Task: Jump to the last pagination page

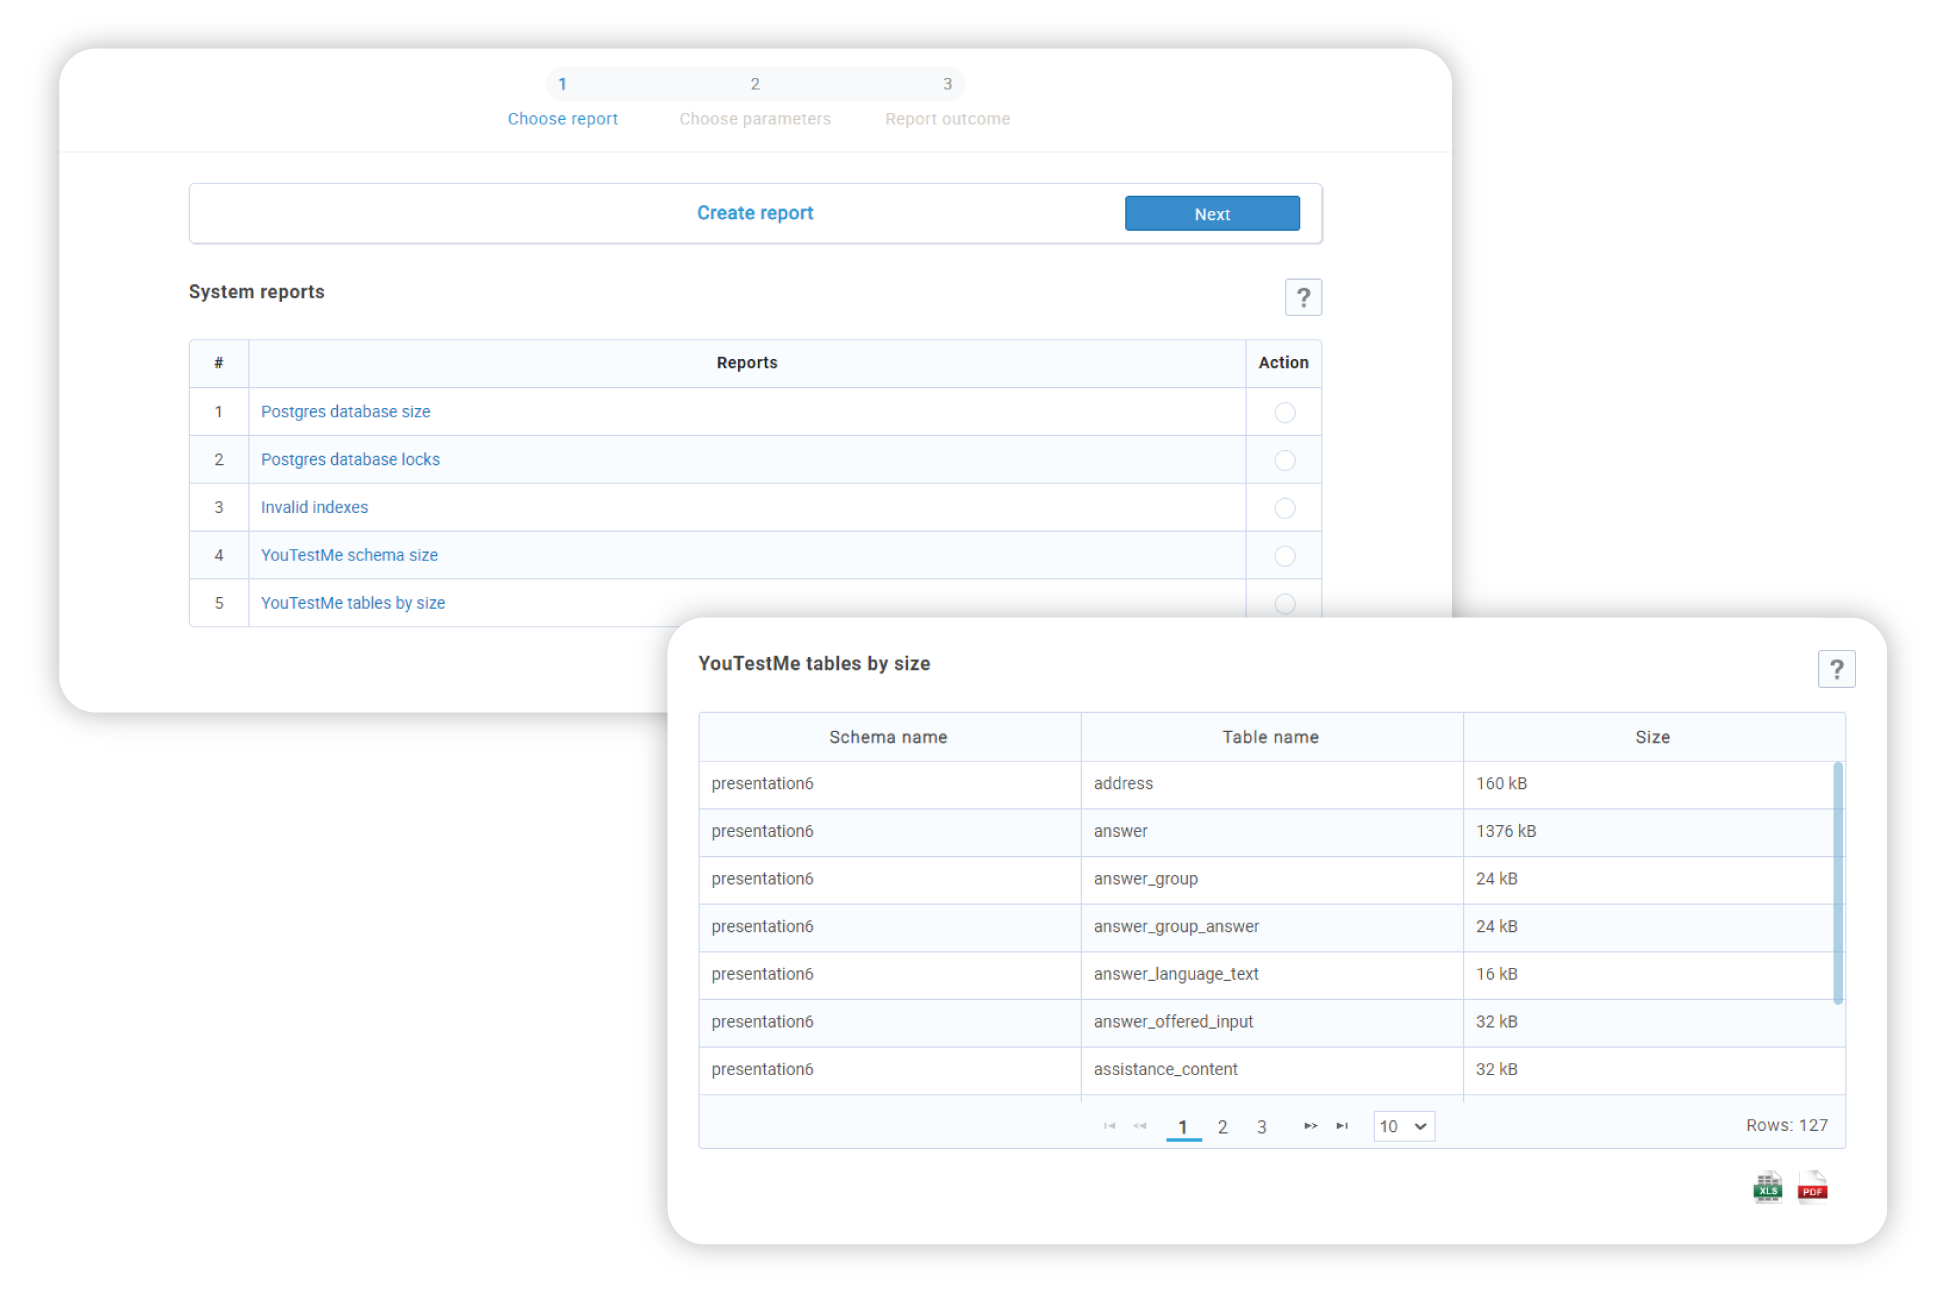Action: (x=1342, y=1126)
